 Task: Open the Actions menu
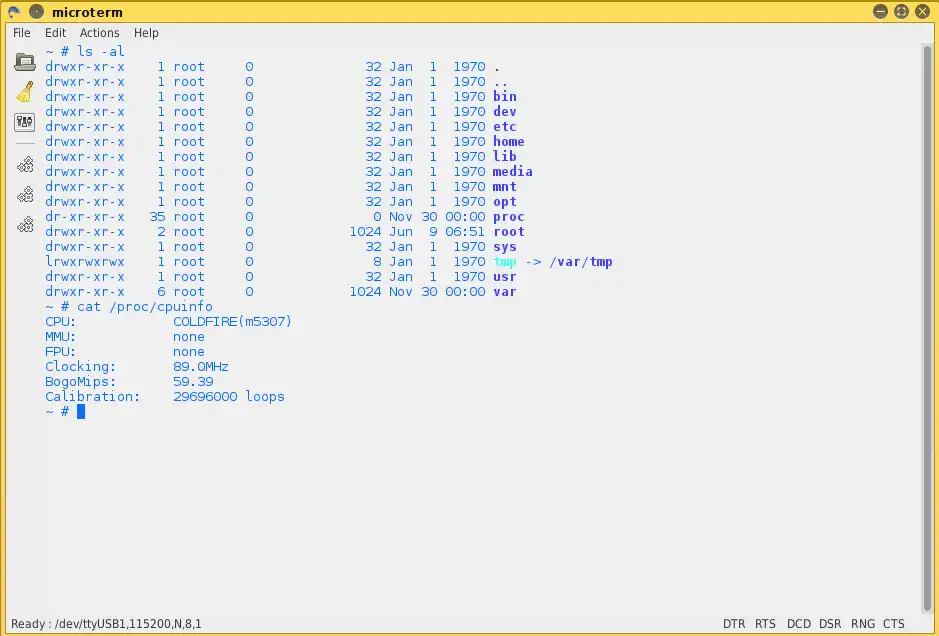click(x=99, y=33)
